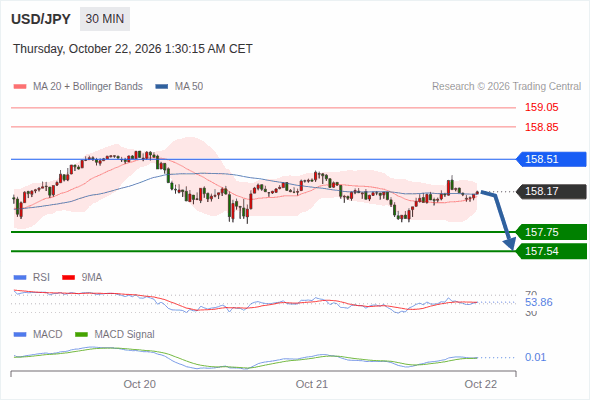The height and width of the screenshot is (400, 590).
Task: Toggle the RSI legend label
Action: 41,278
